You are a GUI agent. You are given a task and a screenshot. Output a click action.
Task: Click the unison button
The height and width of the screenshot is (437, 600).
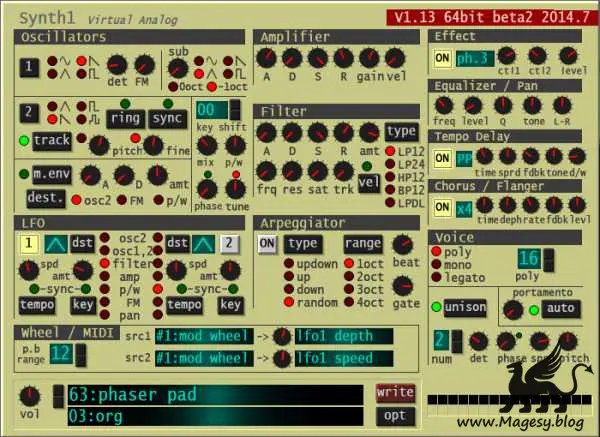tap(465, 308)
